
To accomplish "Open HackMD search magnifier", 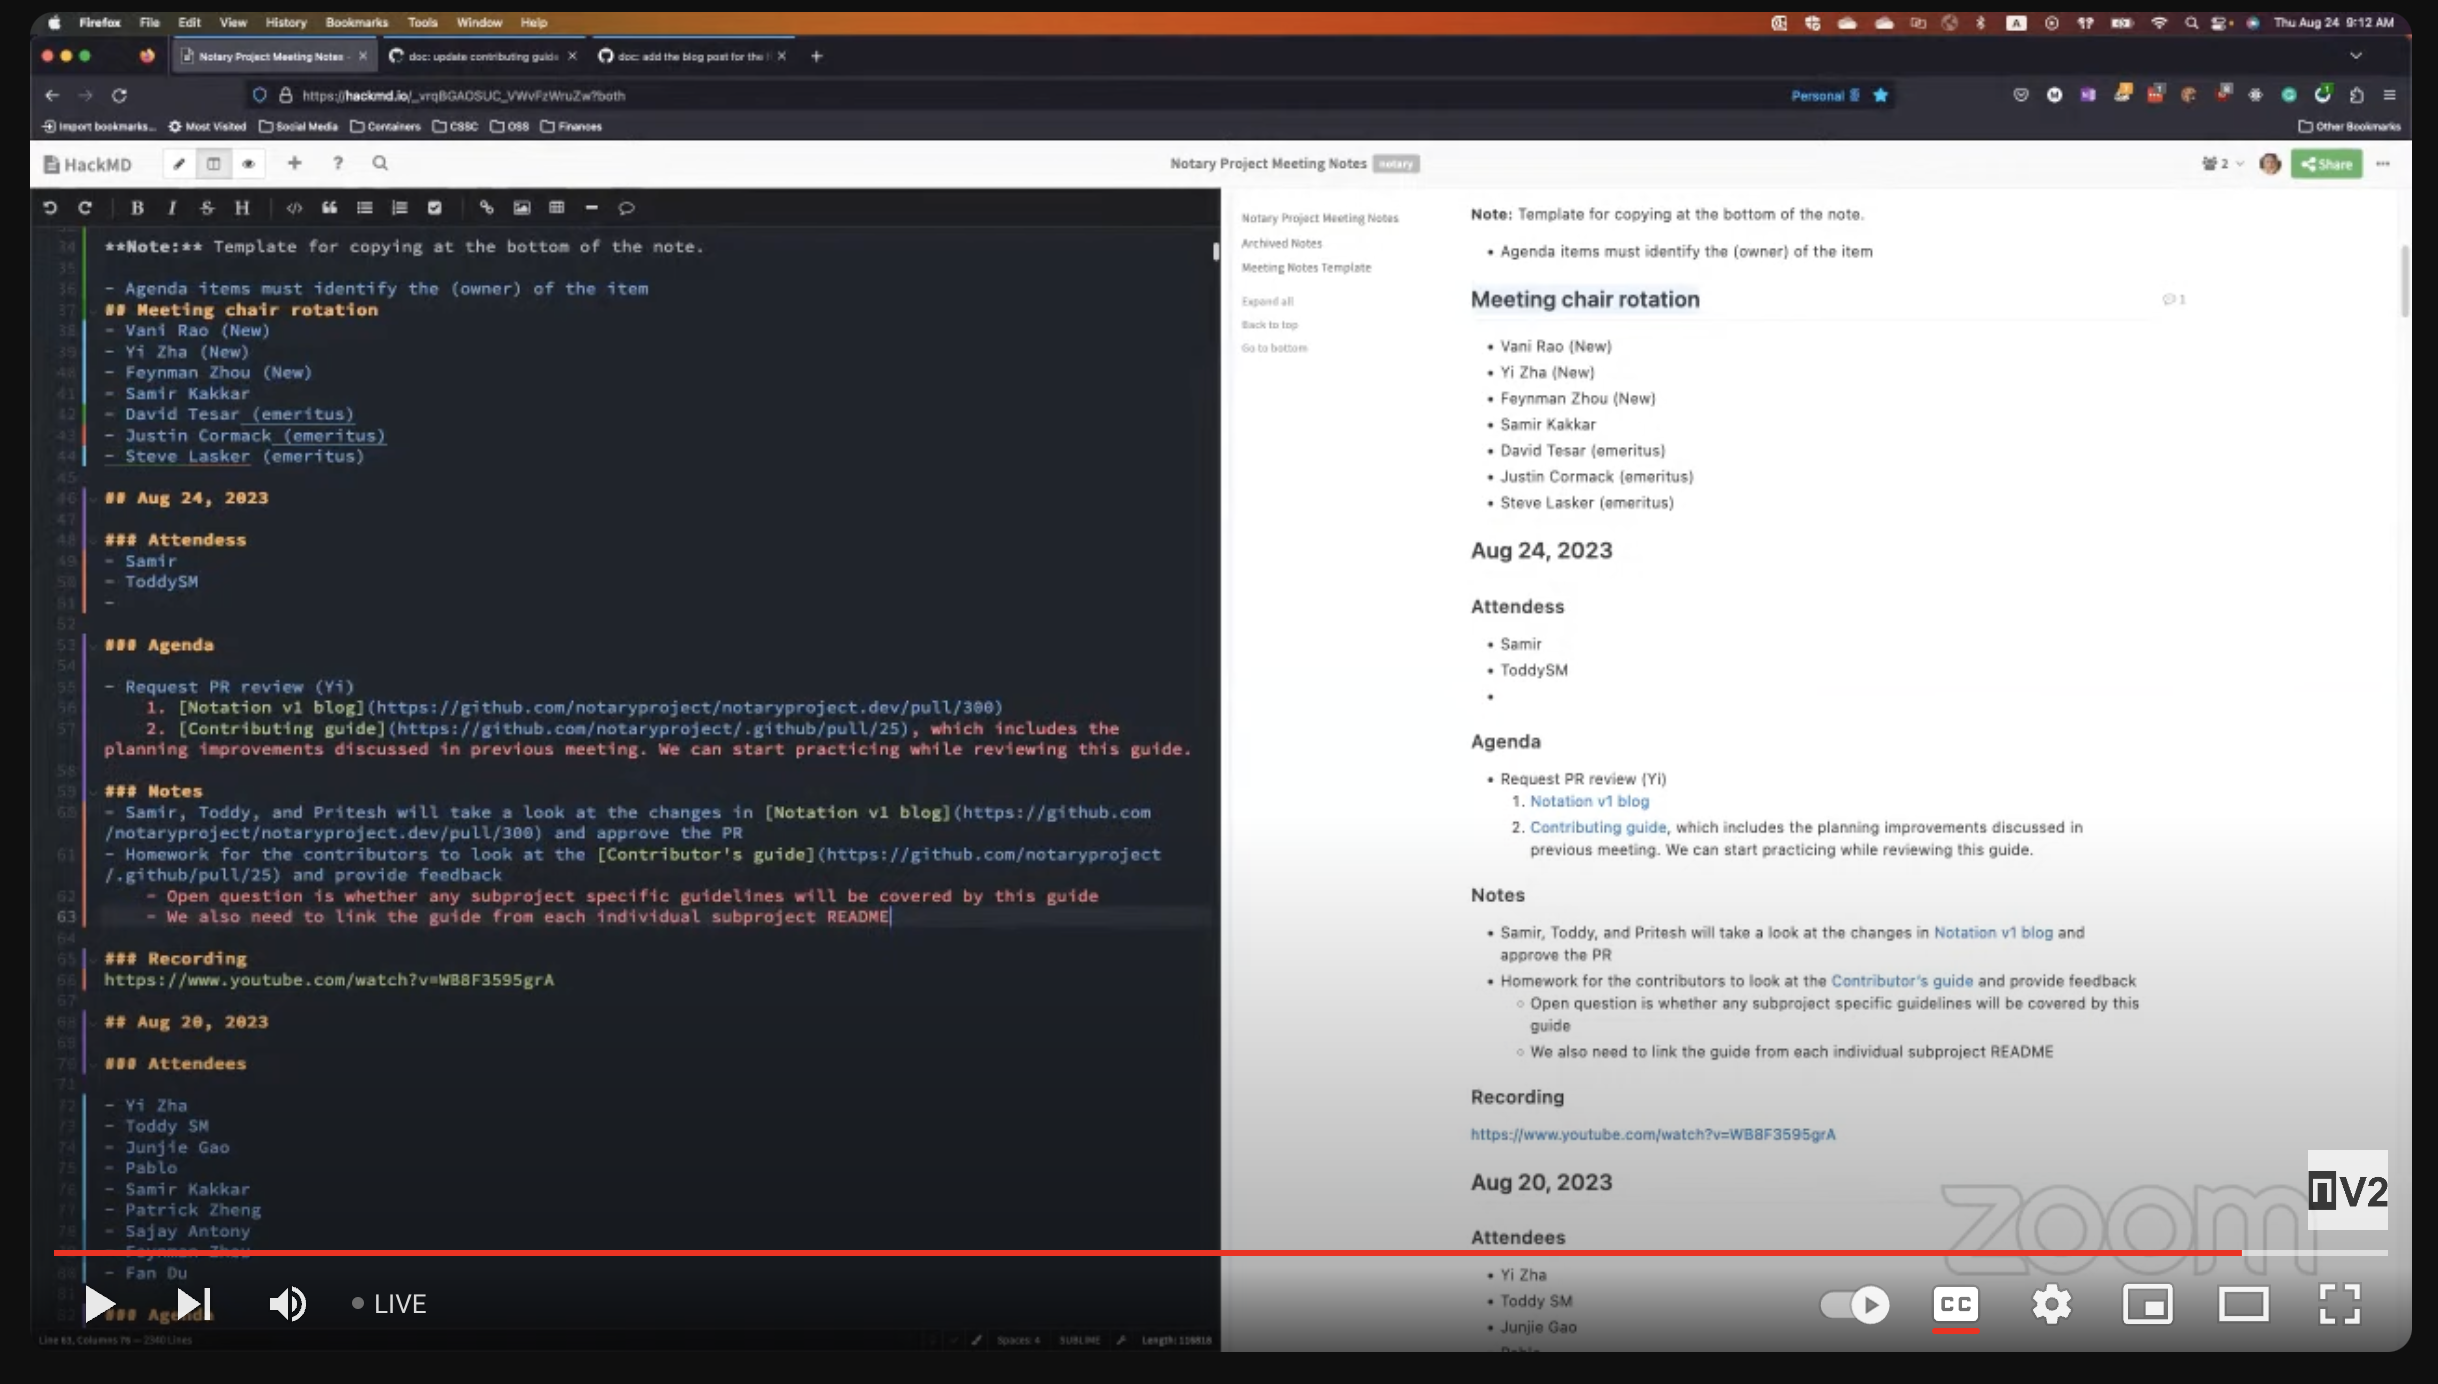I will pyautogui.click(x=380, y=163).
